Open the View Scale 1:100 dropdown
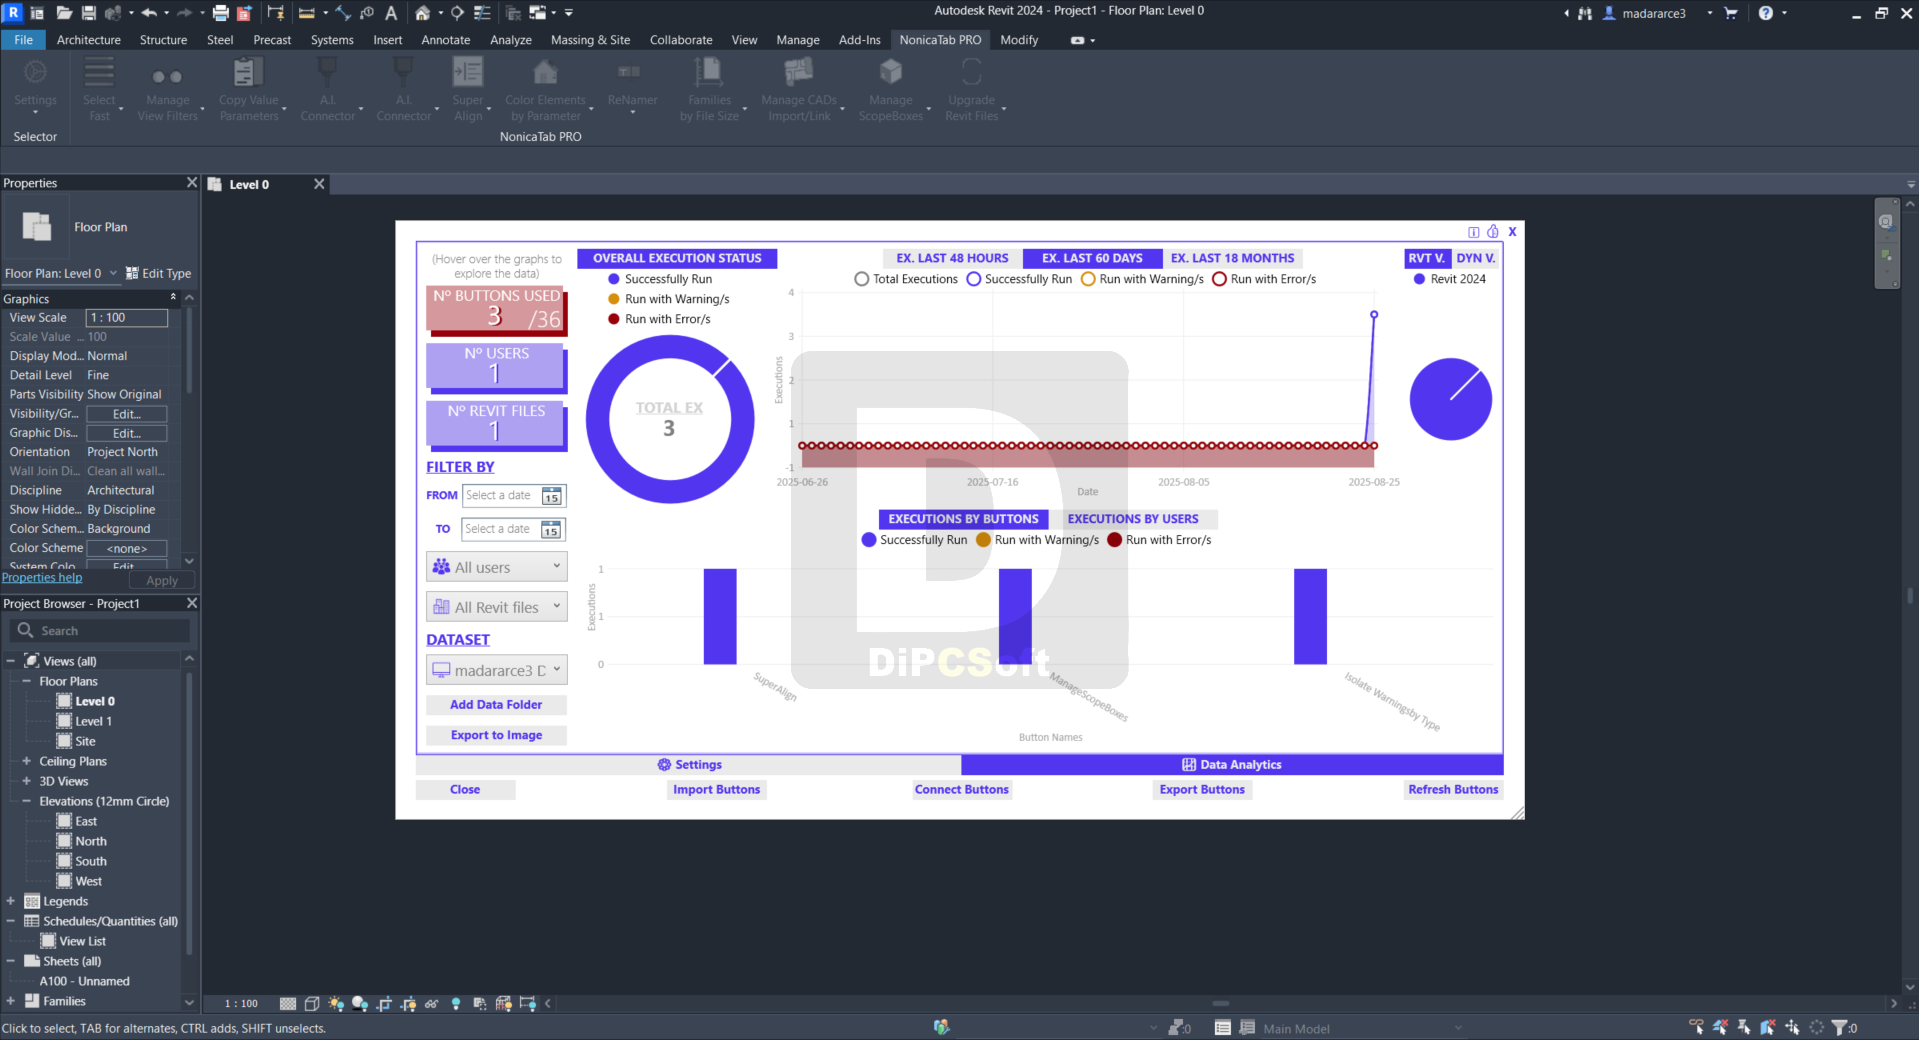1920x1040 pixels. click(x=127, y=318)
